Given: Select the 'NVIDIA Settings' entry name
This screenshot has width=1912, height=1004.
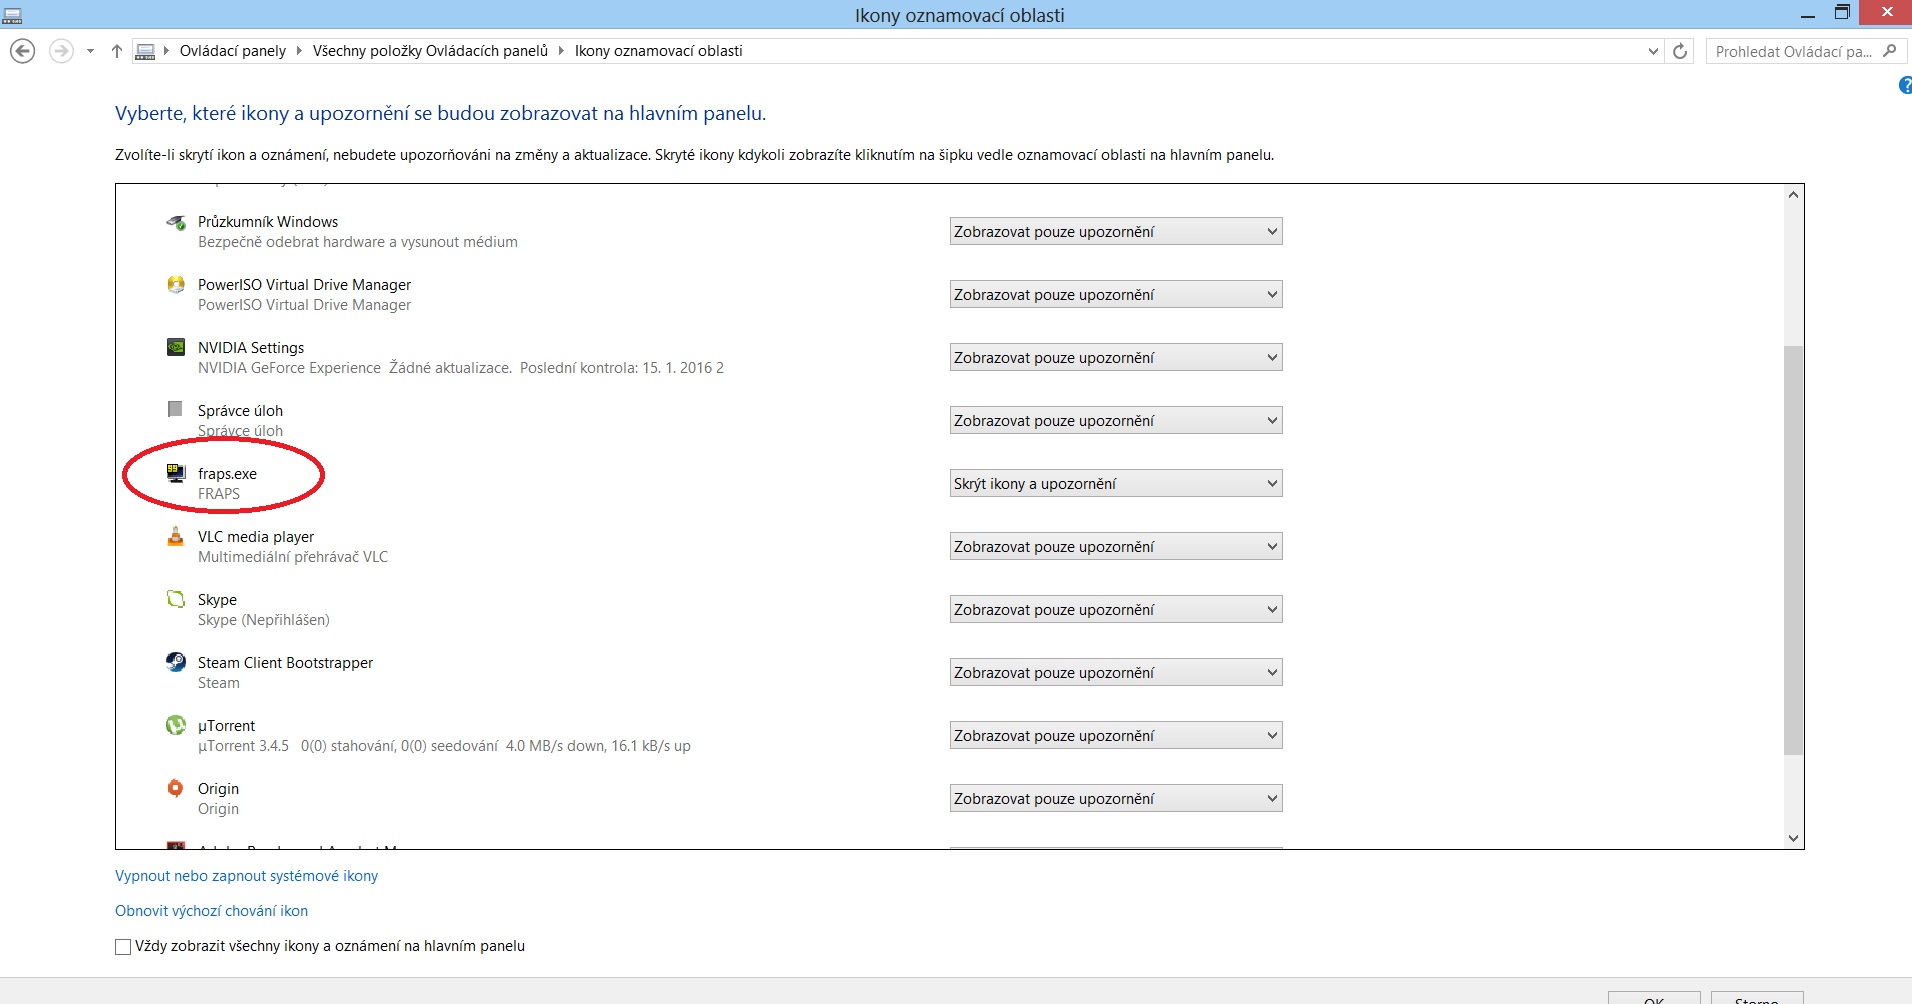Looking at the screenshot, I should pos(251,348).
